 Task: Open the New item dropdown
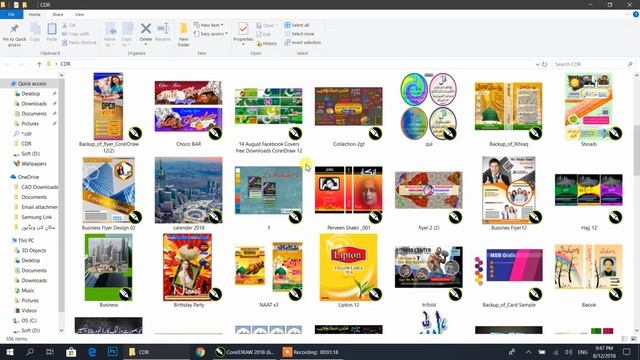[x=209, y=25]
